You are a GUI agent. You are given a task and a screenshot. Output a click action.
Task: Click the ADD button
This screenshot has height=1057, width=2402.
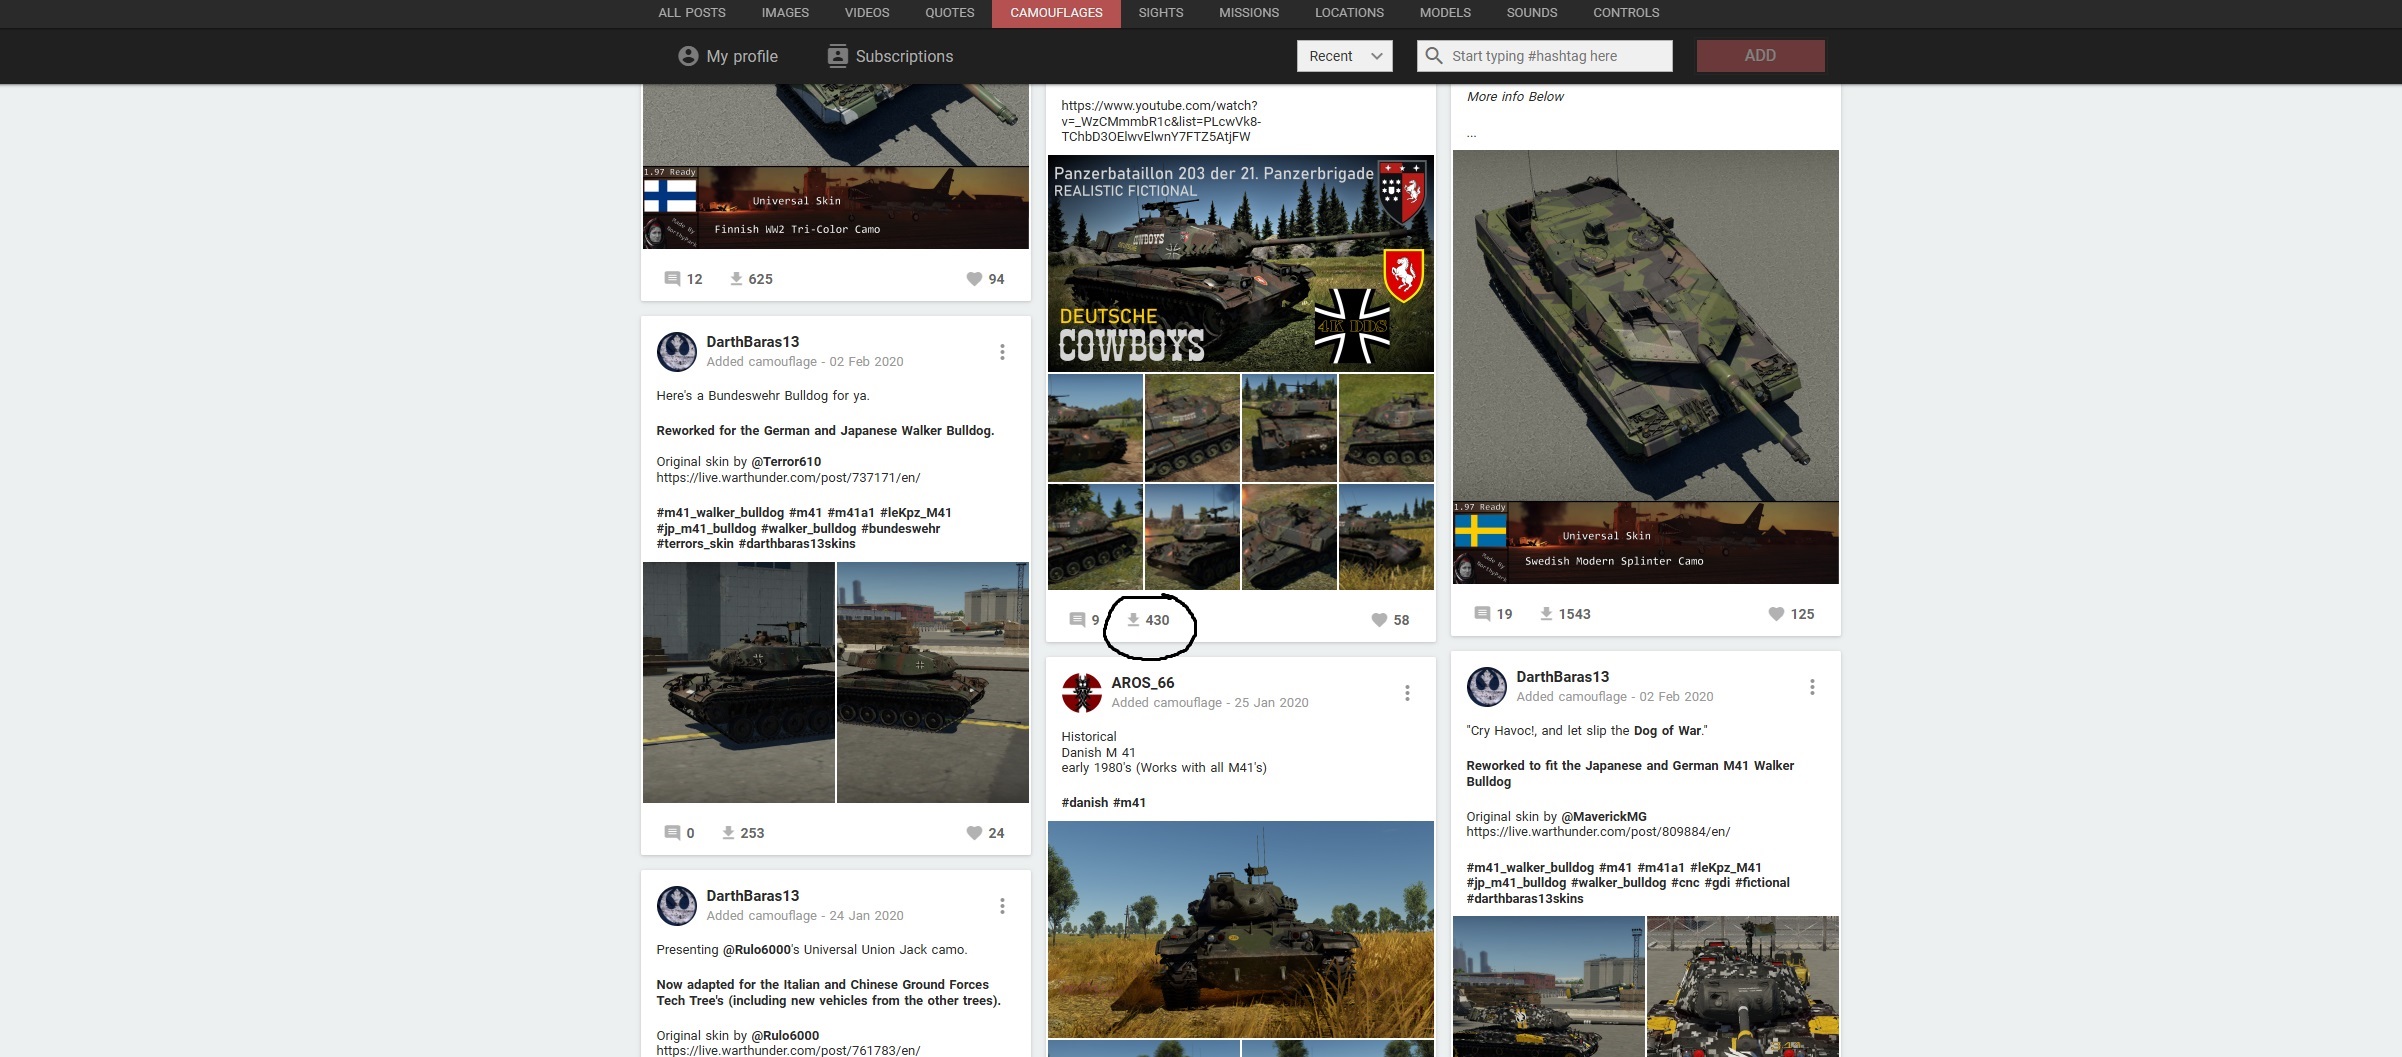tap(1761, 56)
